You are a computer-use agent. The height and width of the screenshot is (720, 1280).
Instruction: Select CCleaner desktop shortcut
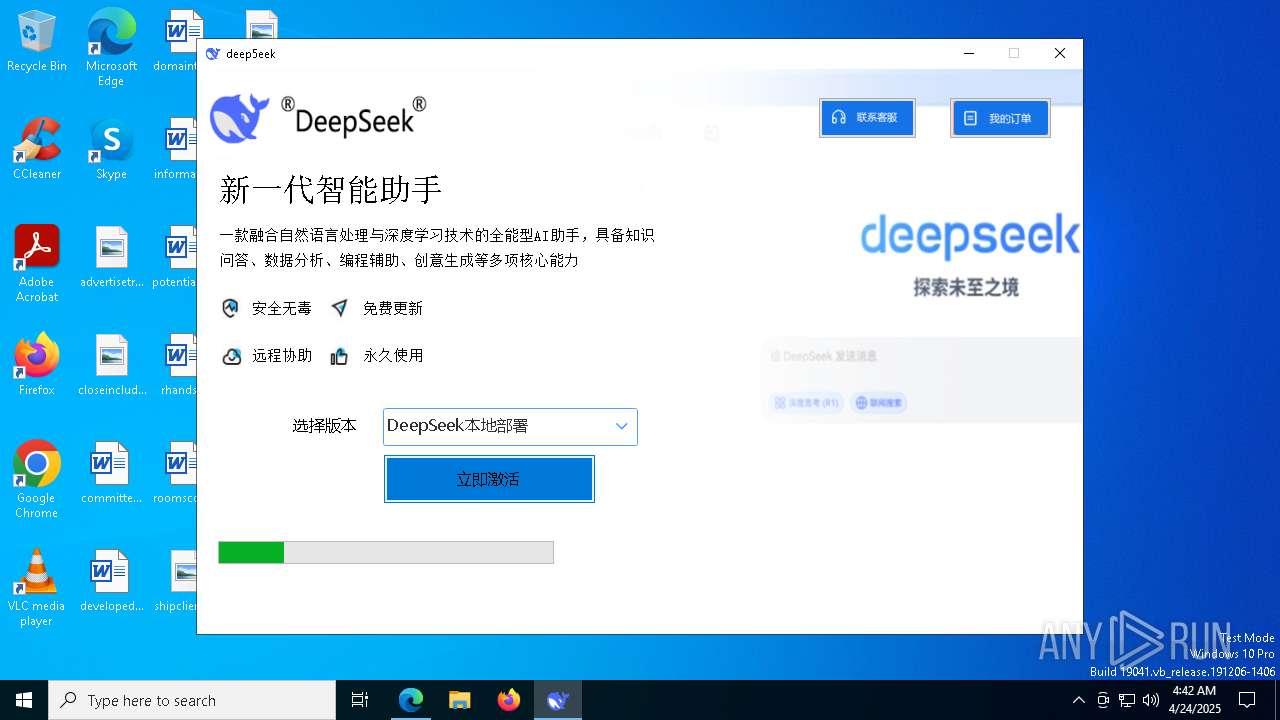point(37,149)
